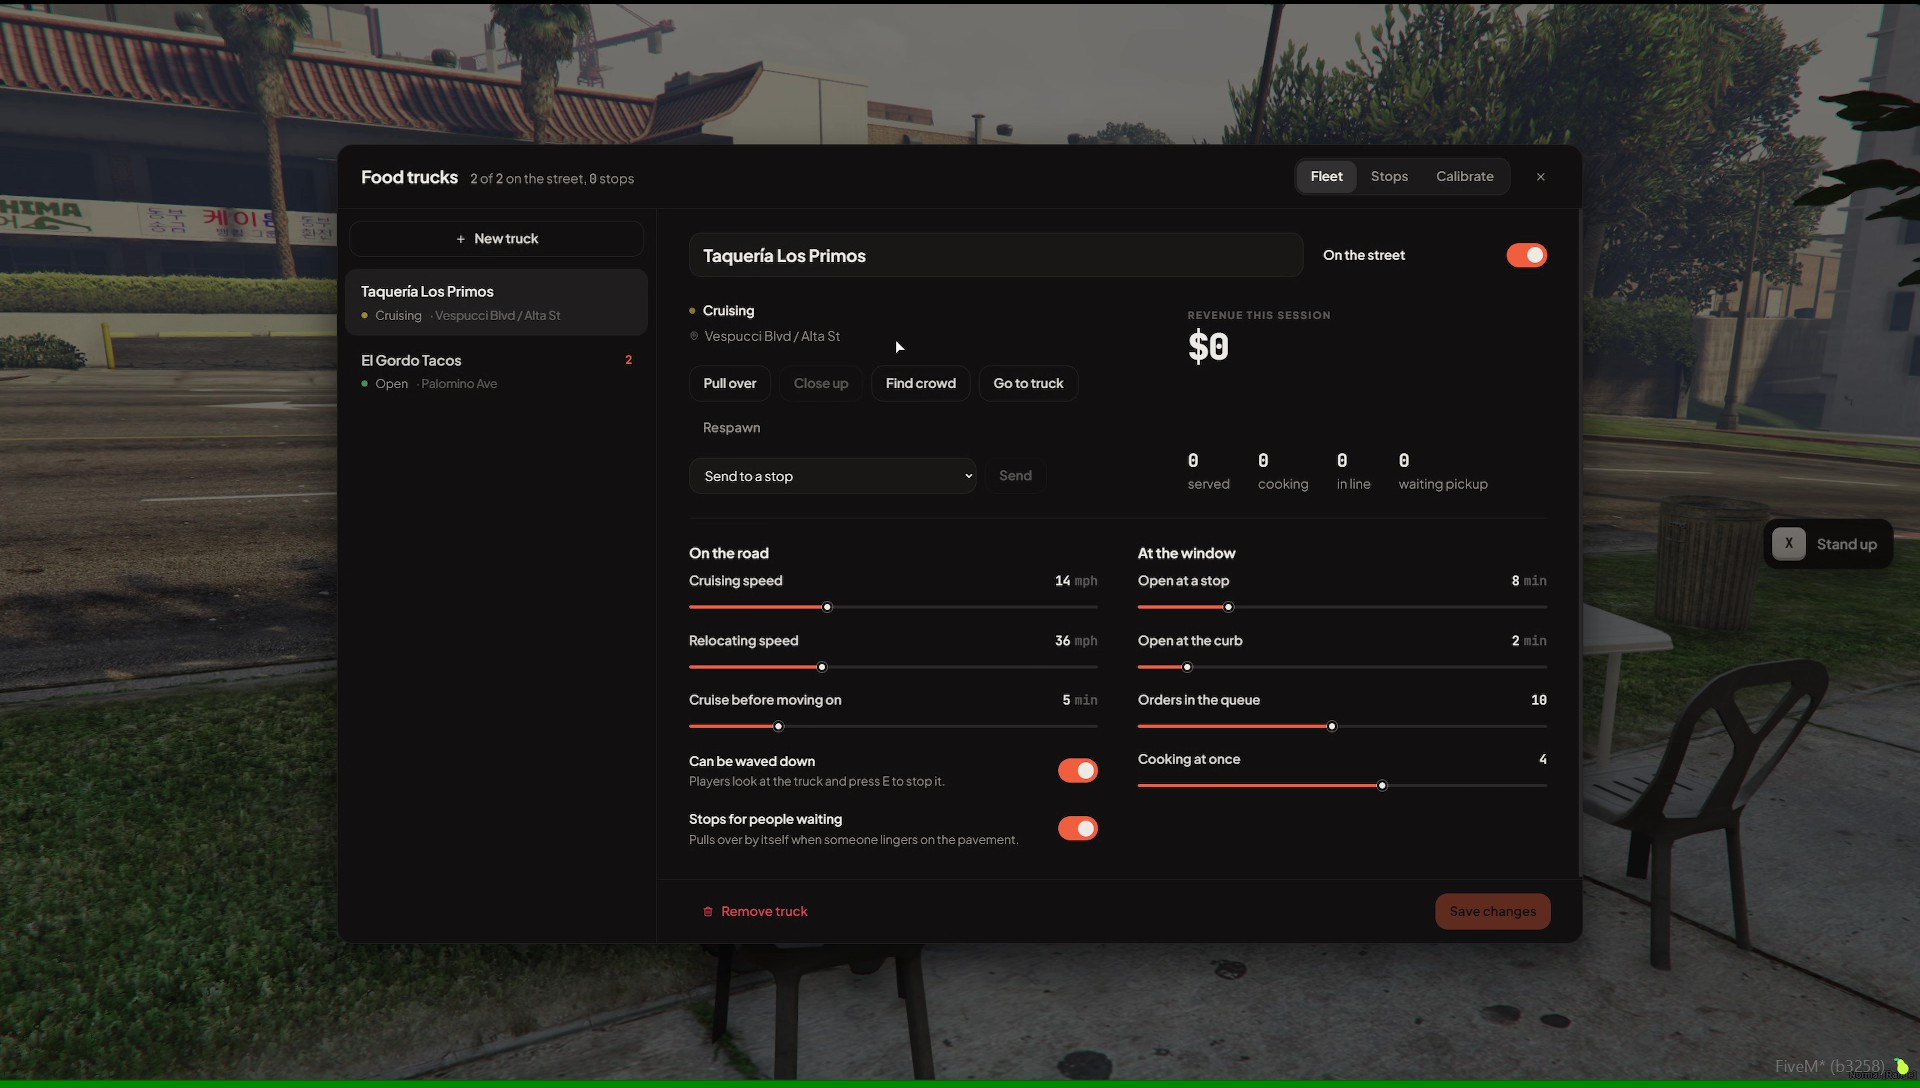Click the red 2 badge on El Gordo Tacos
This screenshot has height=1088, width=1920.
[x=629, y=360]
